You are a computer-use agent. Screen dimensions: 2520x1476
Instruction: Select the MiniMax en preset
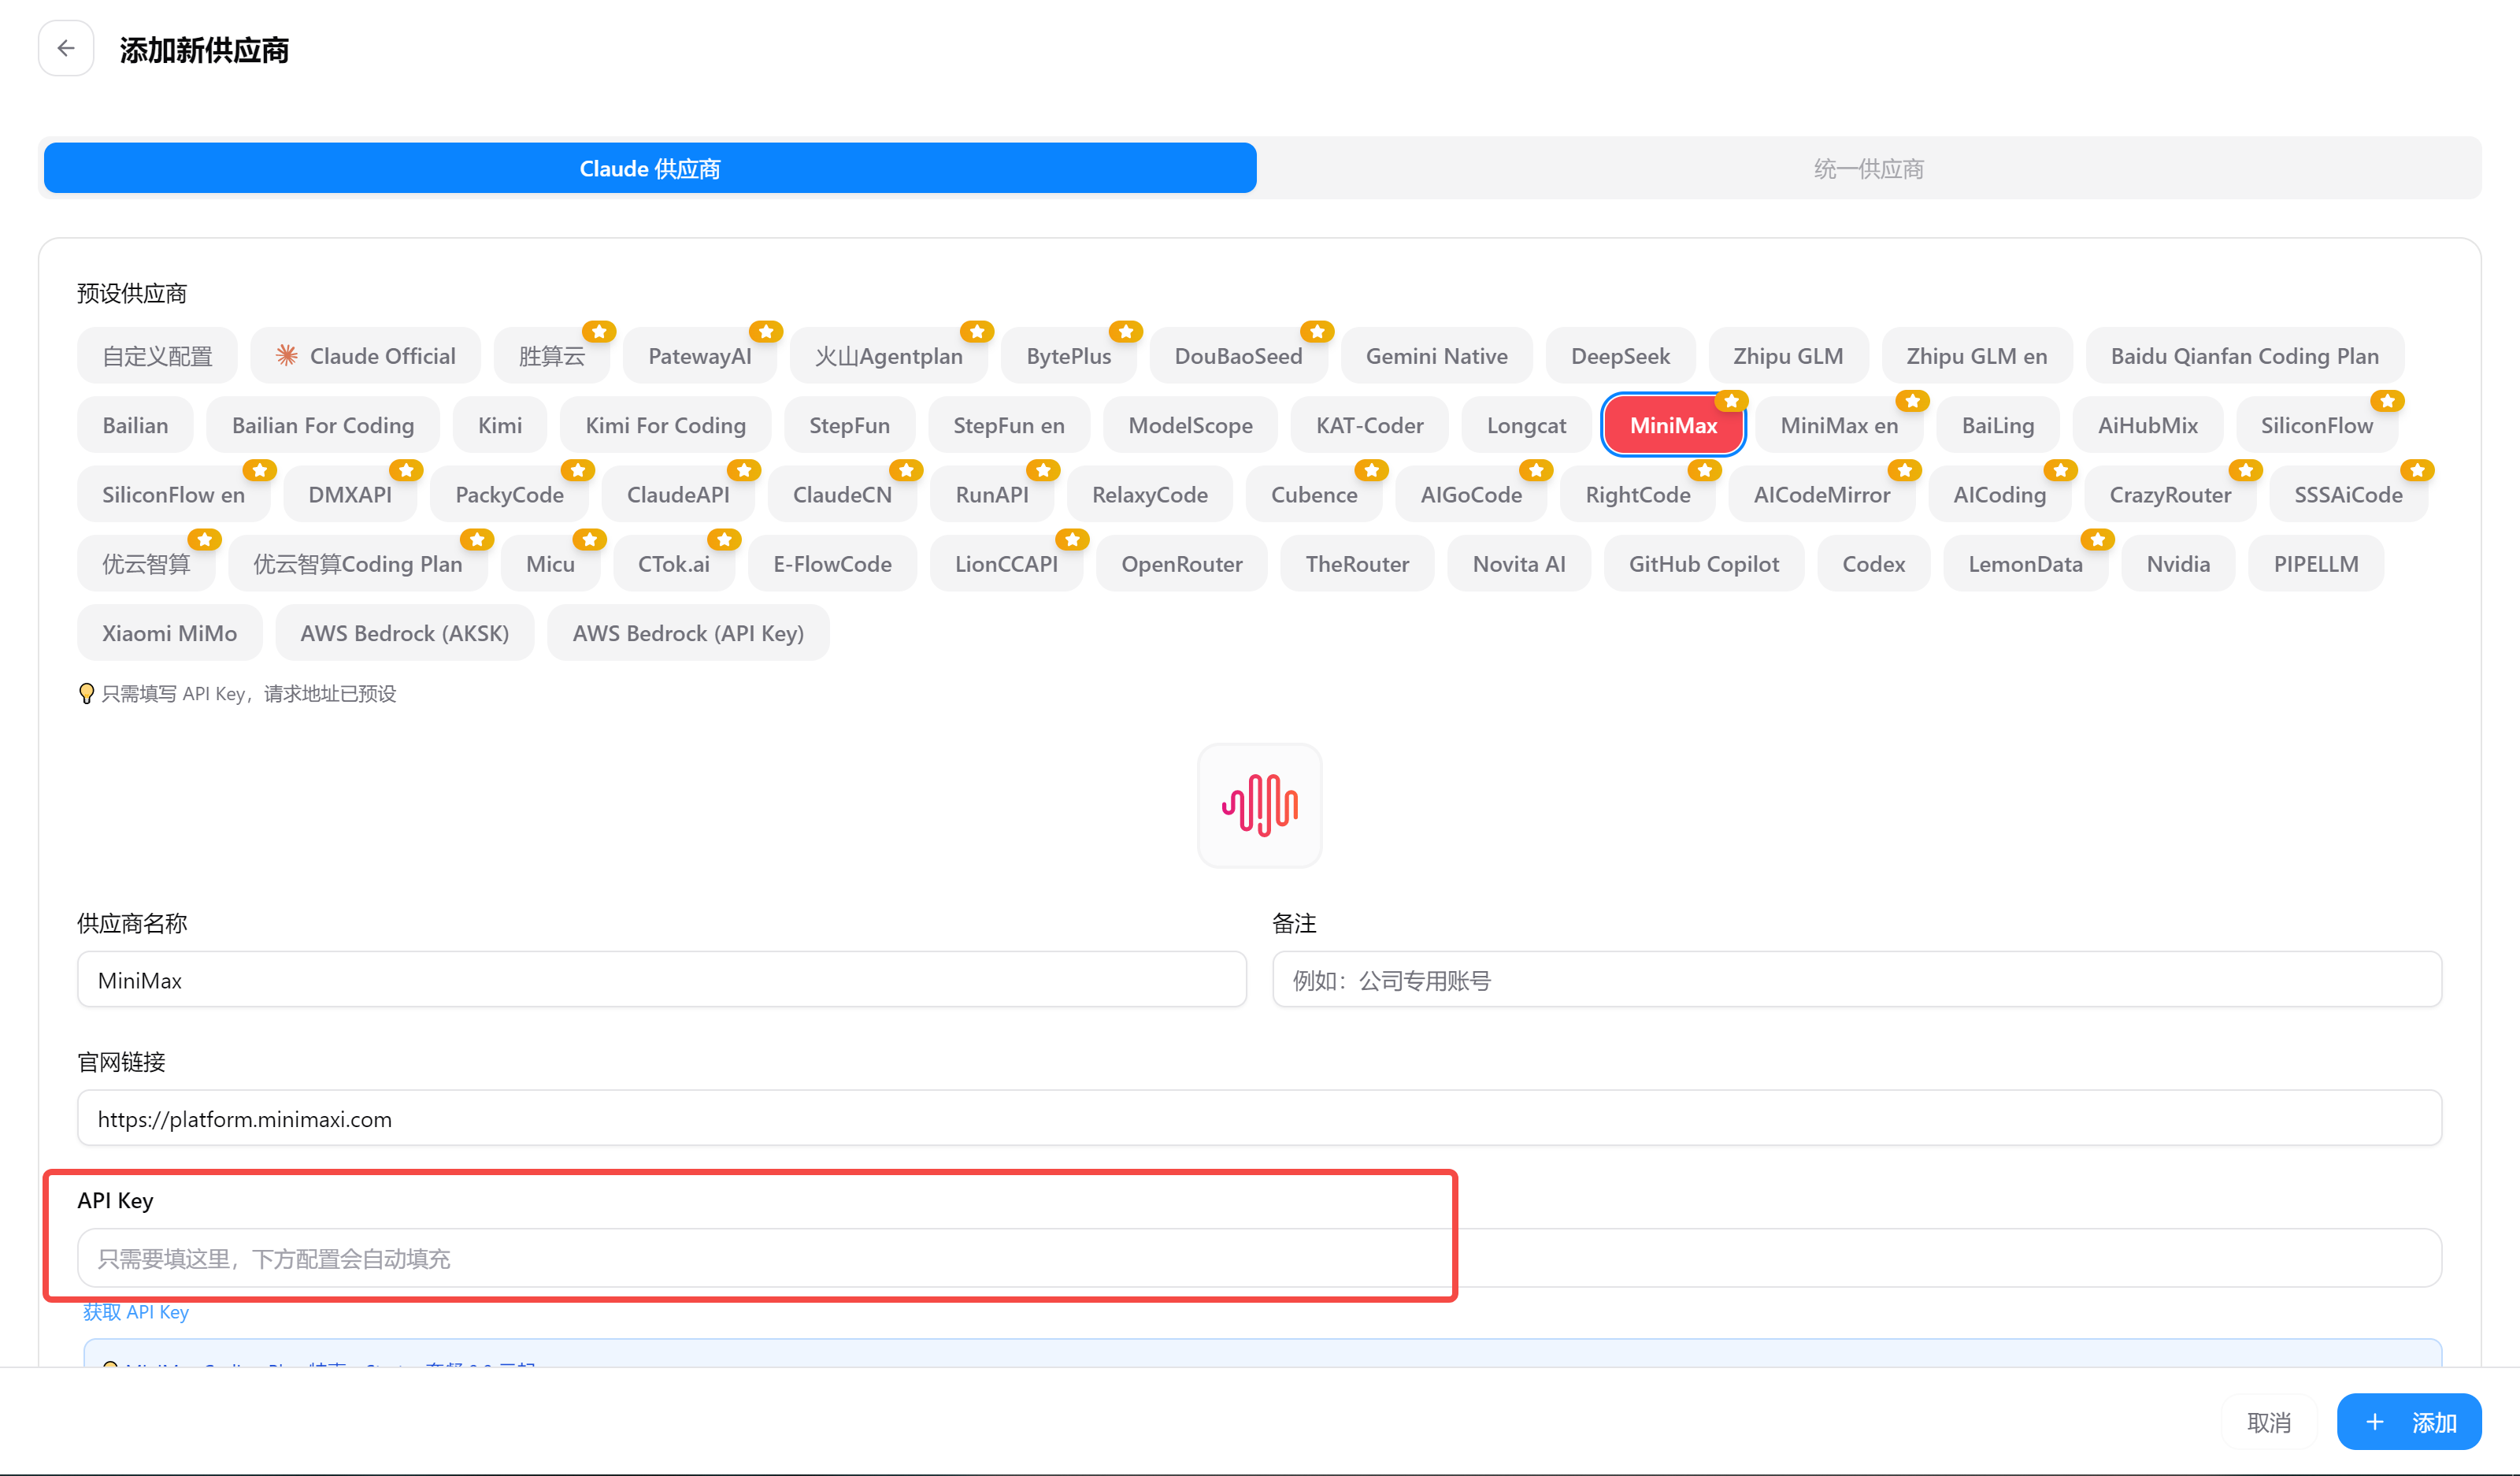(x=1840, y=425)
